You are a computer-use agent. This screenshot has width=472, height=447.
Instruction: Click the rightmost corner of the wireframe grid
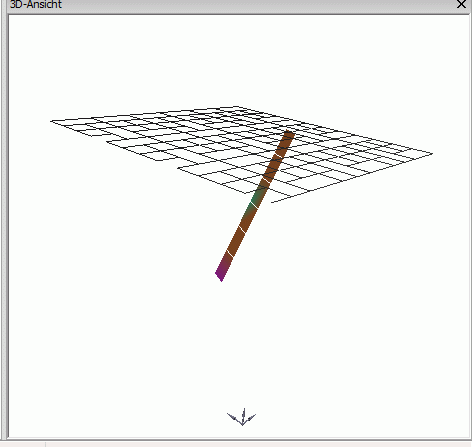(x=432, y=153)
